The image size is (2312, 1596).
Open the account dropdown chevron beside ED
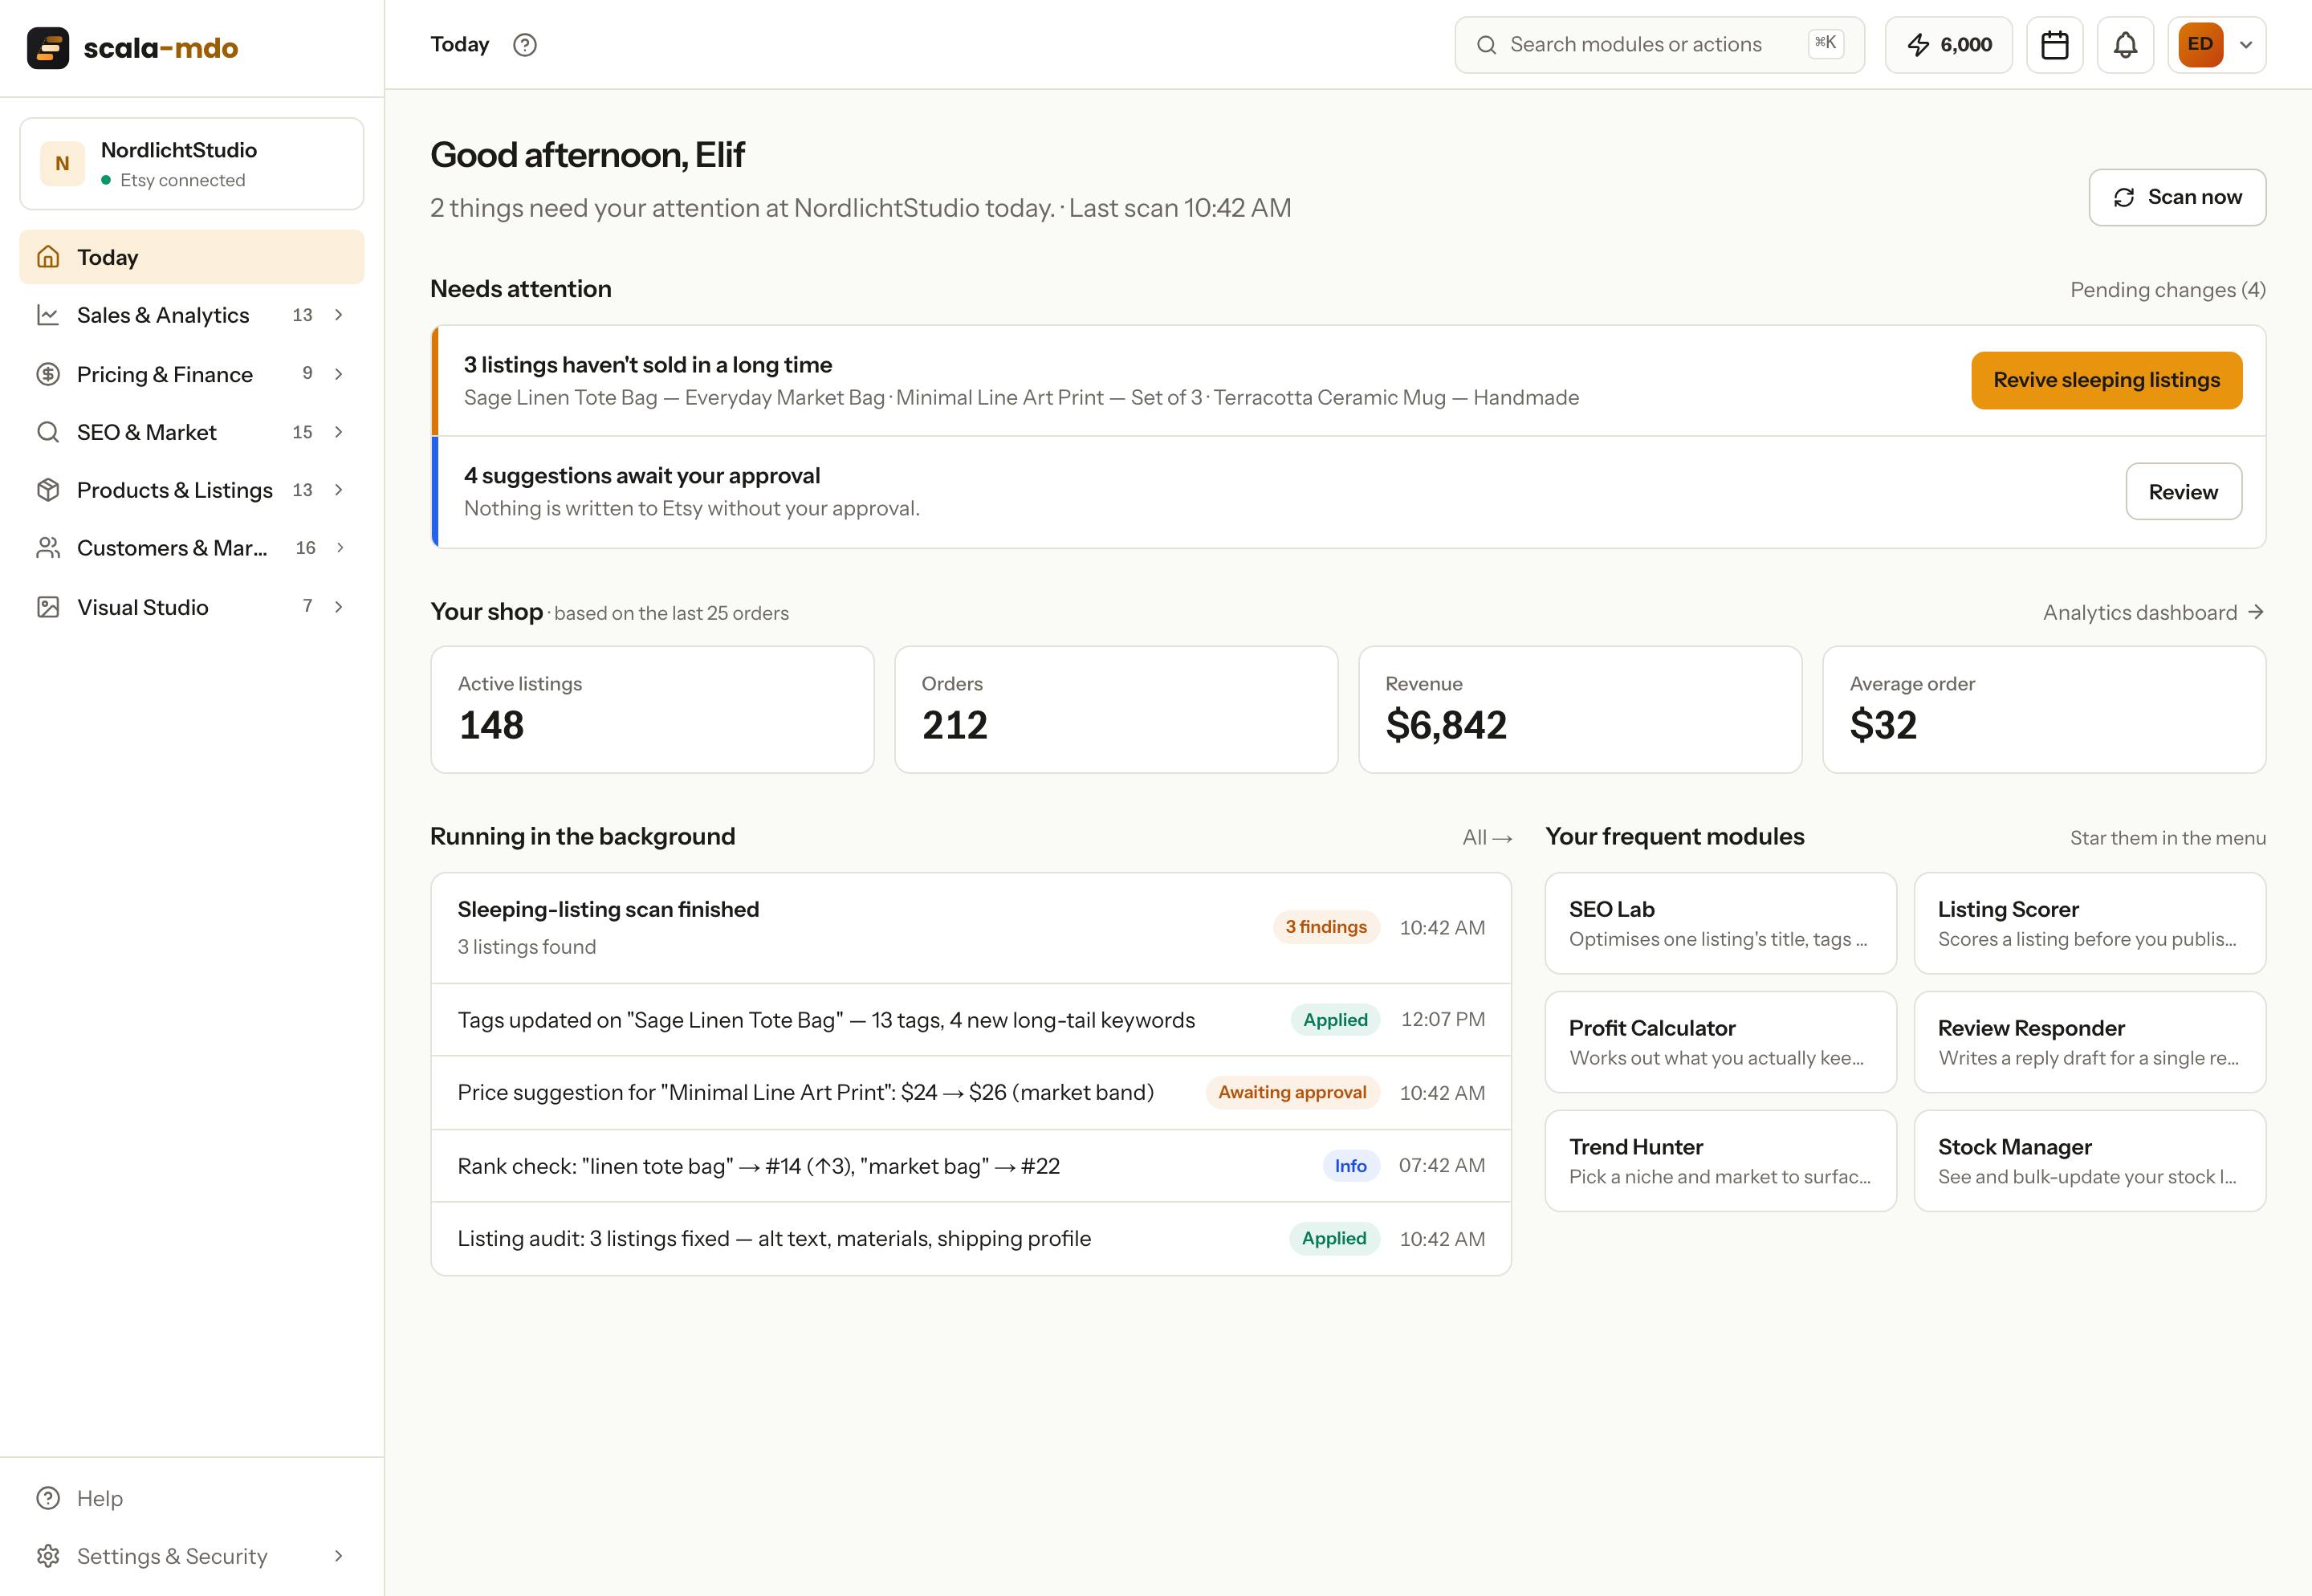pyautogui.click(x=2246, y=45)
